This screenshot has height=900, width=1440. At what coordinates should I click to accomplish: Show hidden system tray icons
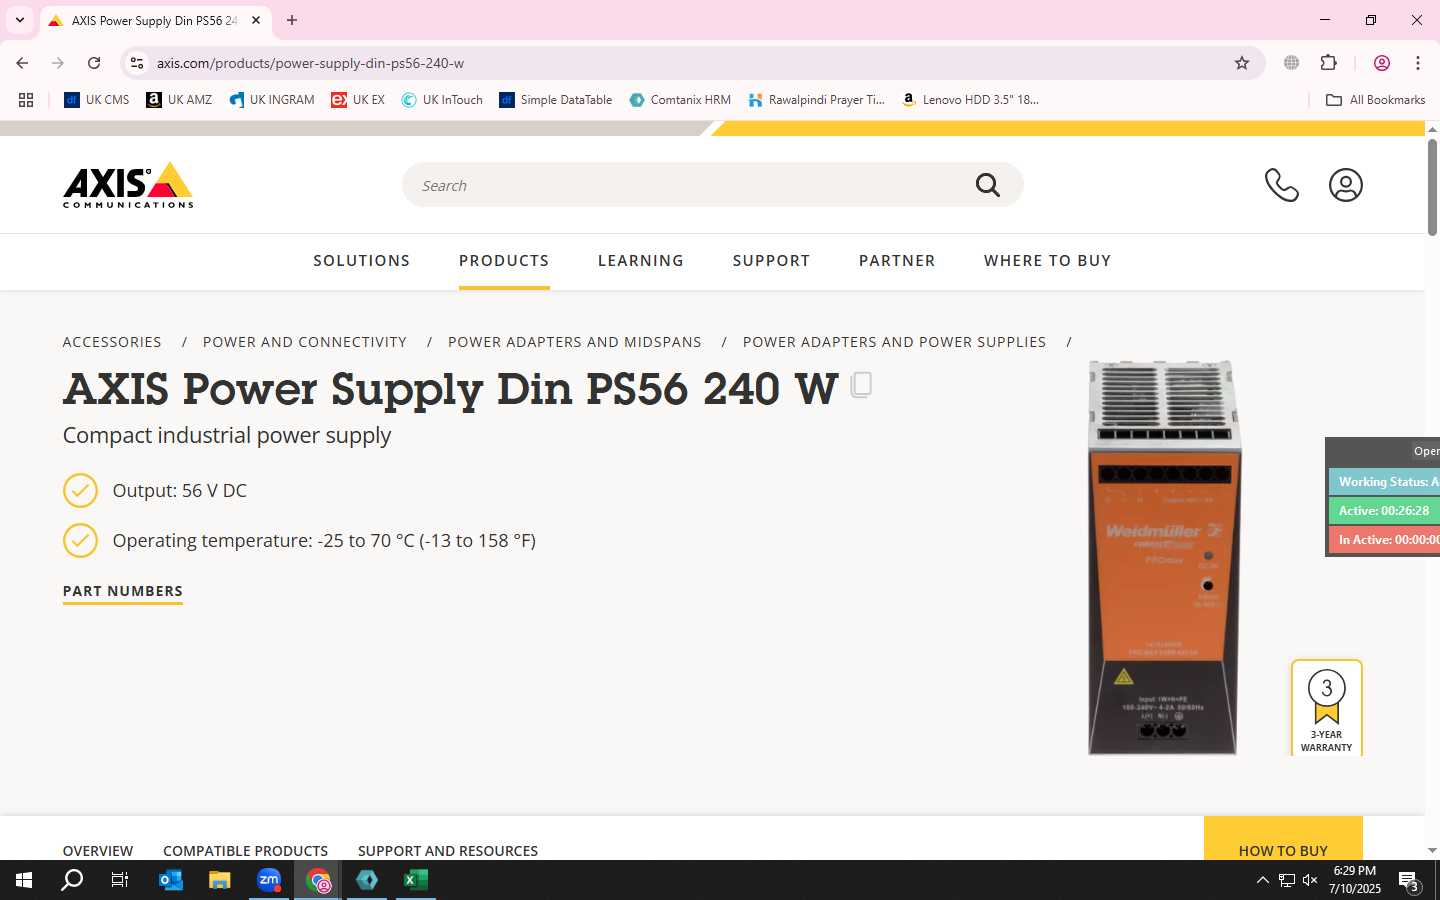coord(1262,880)
